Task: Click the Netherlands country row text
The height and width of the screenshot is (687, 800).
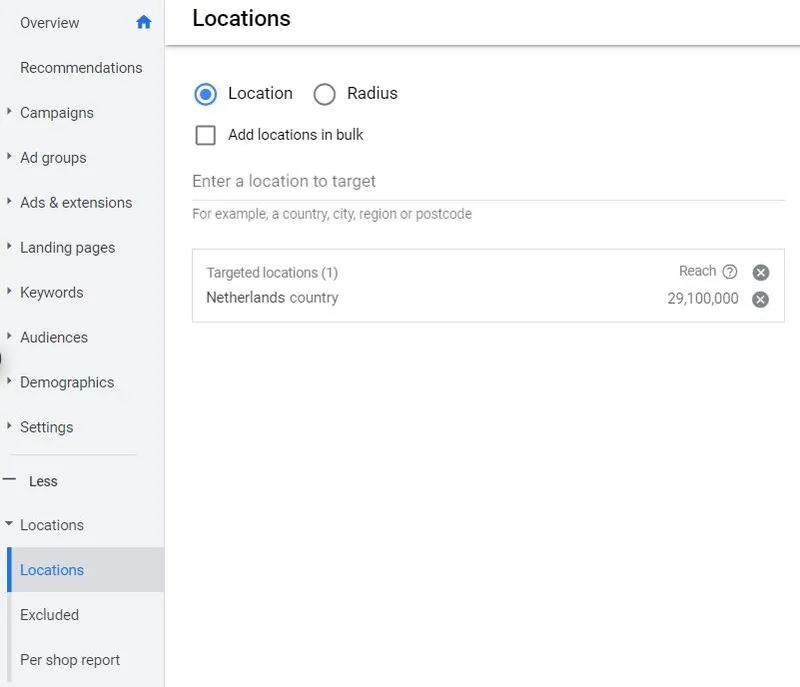Action: (272, 298)
